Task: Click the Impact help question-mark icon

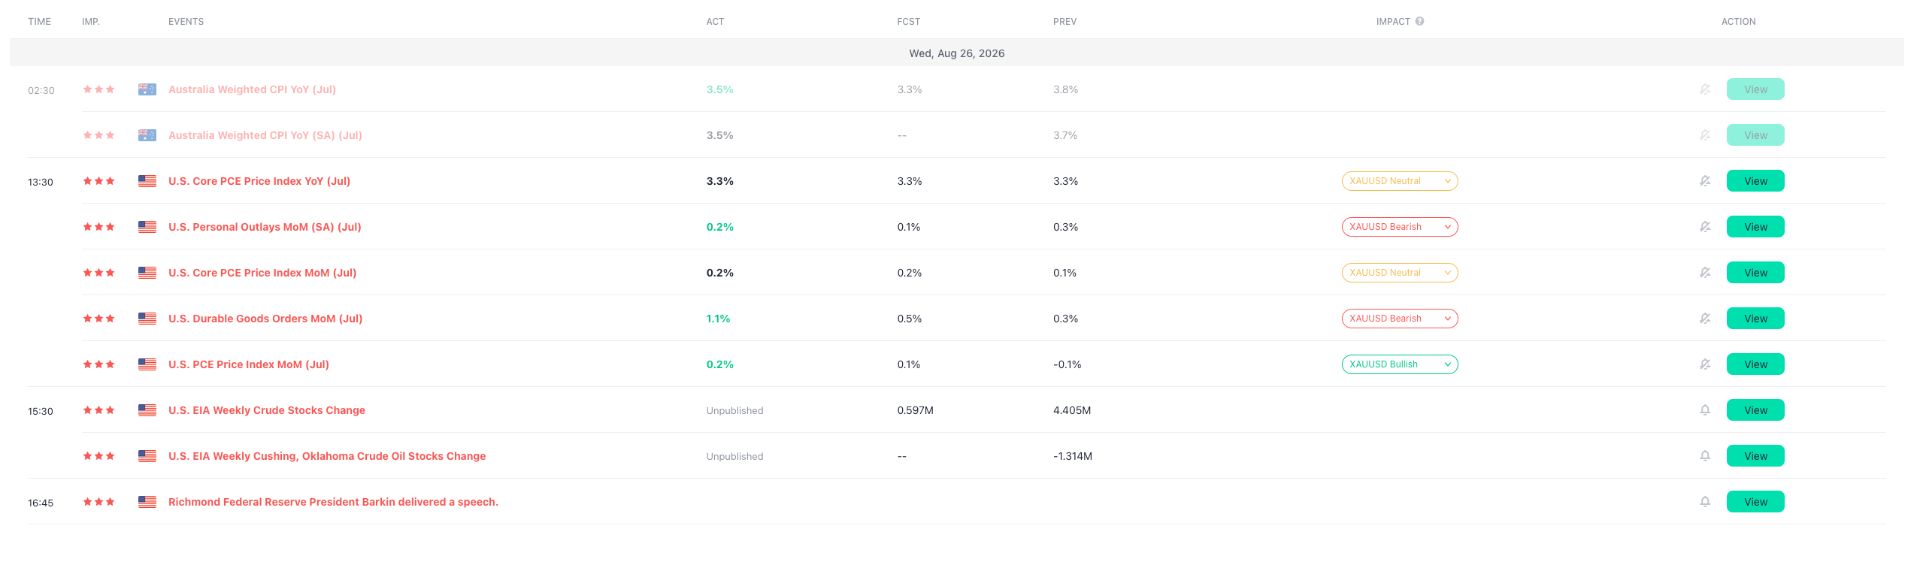Action: [x=1420, y=21]
